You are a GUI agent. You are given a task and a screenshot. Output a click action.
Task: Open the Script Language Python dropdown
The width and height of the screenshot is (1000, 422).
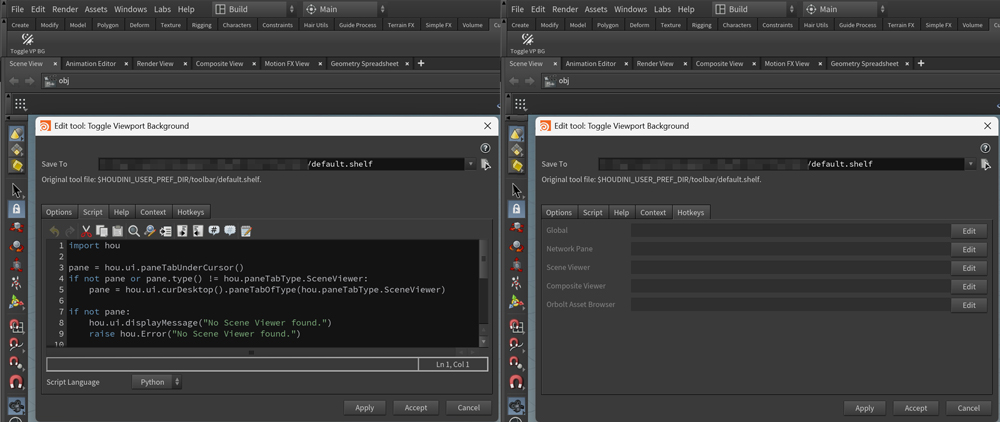pyautogui.click(x=157, y=382)
